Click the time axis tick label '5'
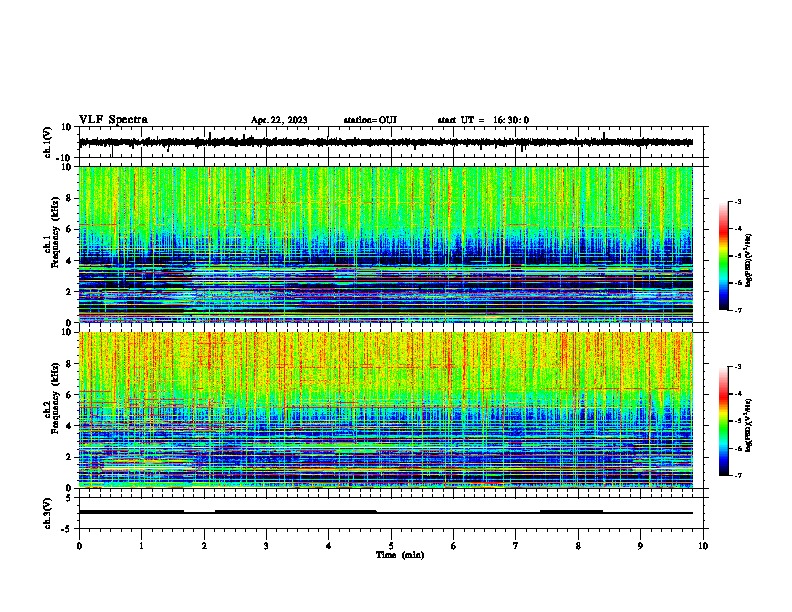792x612 pixels. coord(391,546)
